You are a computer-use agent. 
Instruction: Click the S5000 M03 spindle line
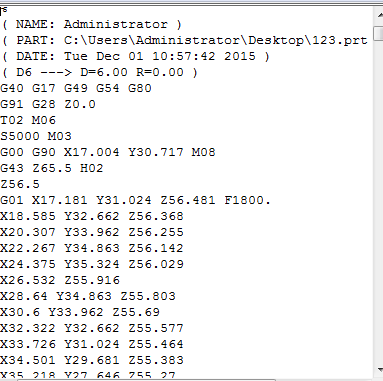click(x=36, y=136)
